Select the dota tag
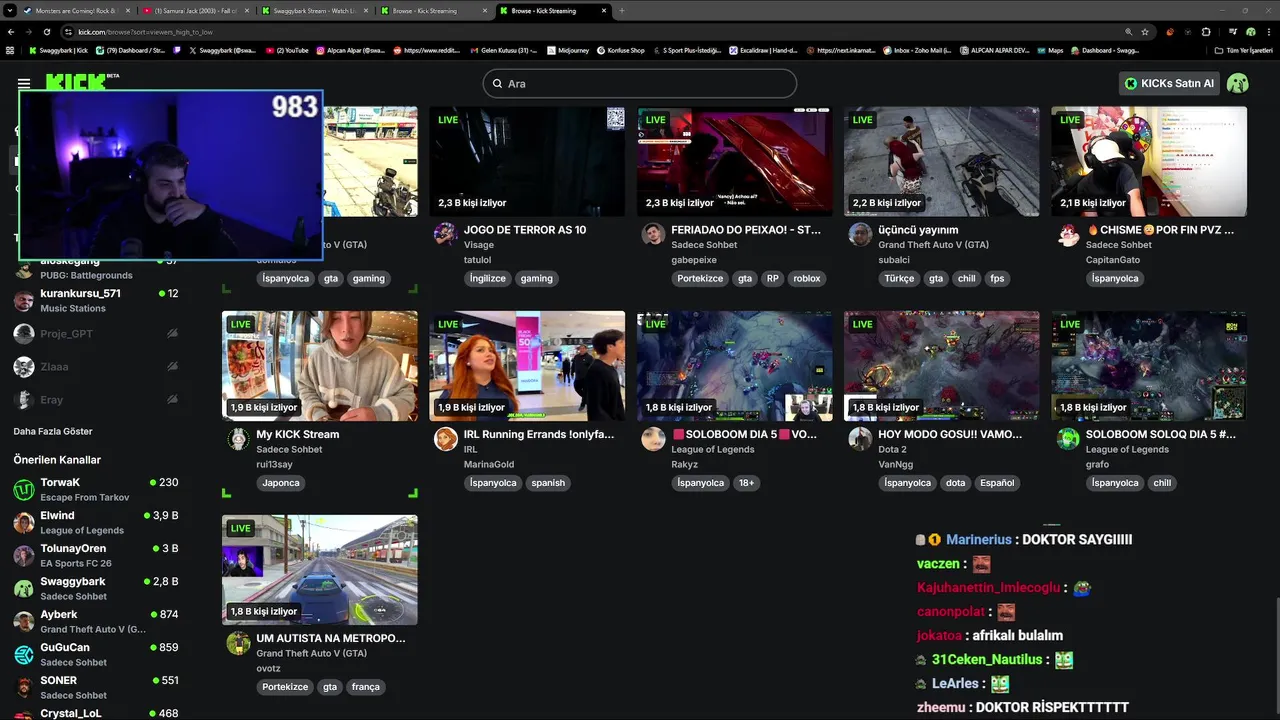 click(956, 483)
